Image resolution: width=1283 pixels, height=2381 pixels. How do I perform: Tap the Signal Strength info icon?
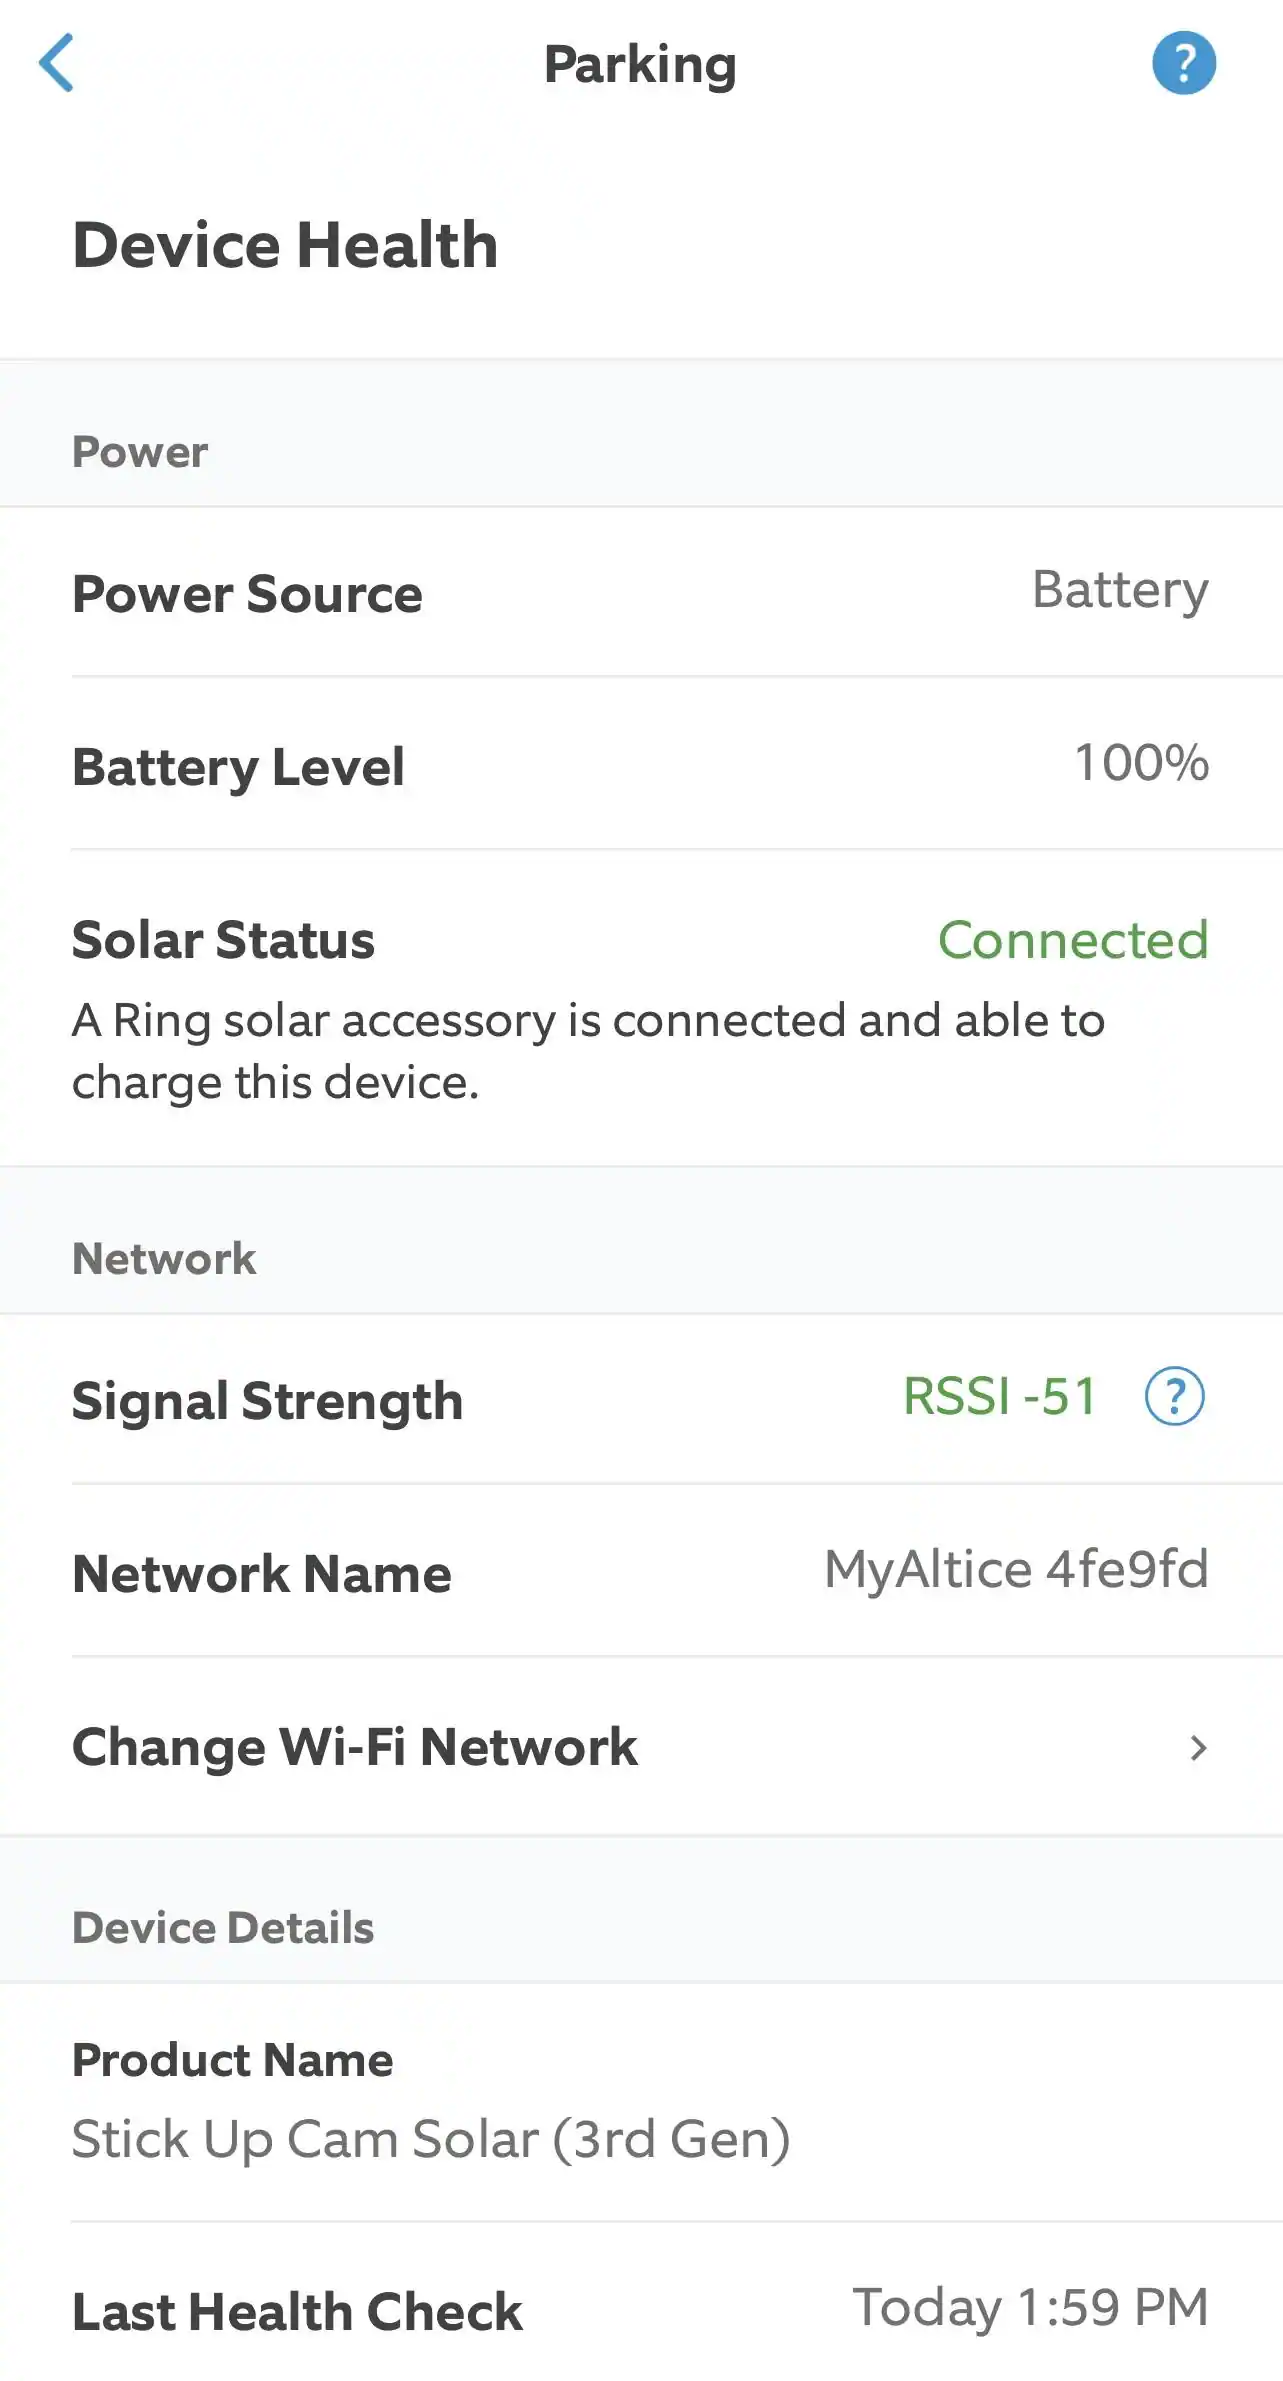(1174, 1396)
